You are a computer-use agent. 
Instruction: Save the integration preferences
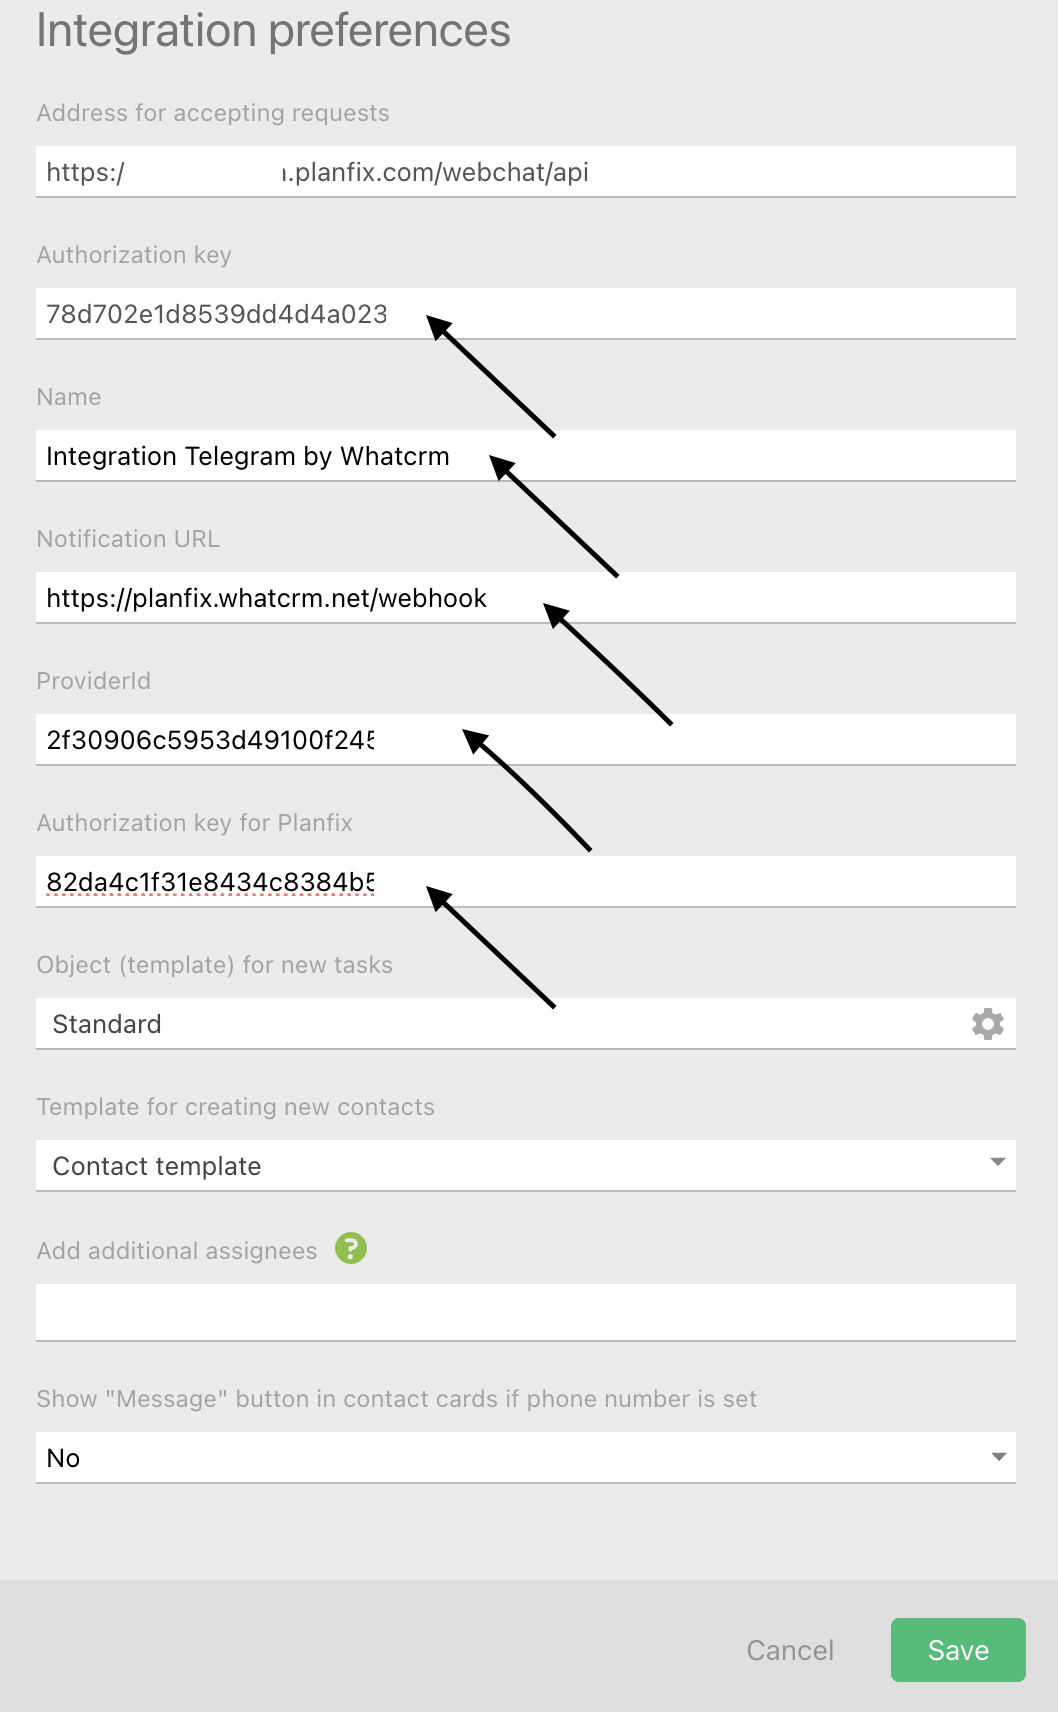[957, 1650]
